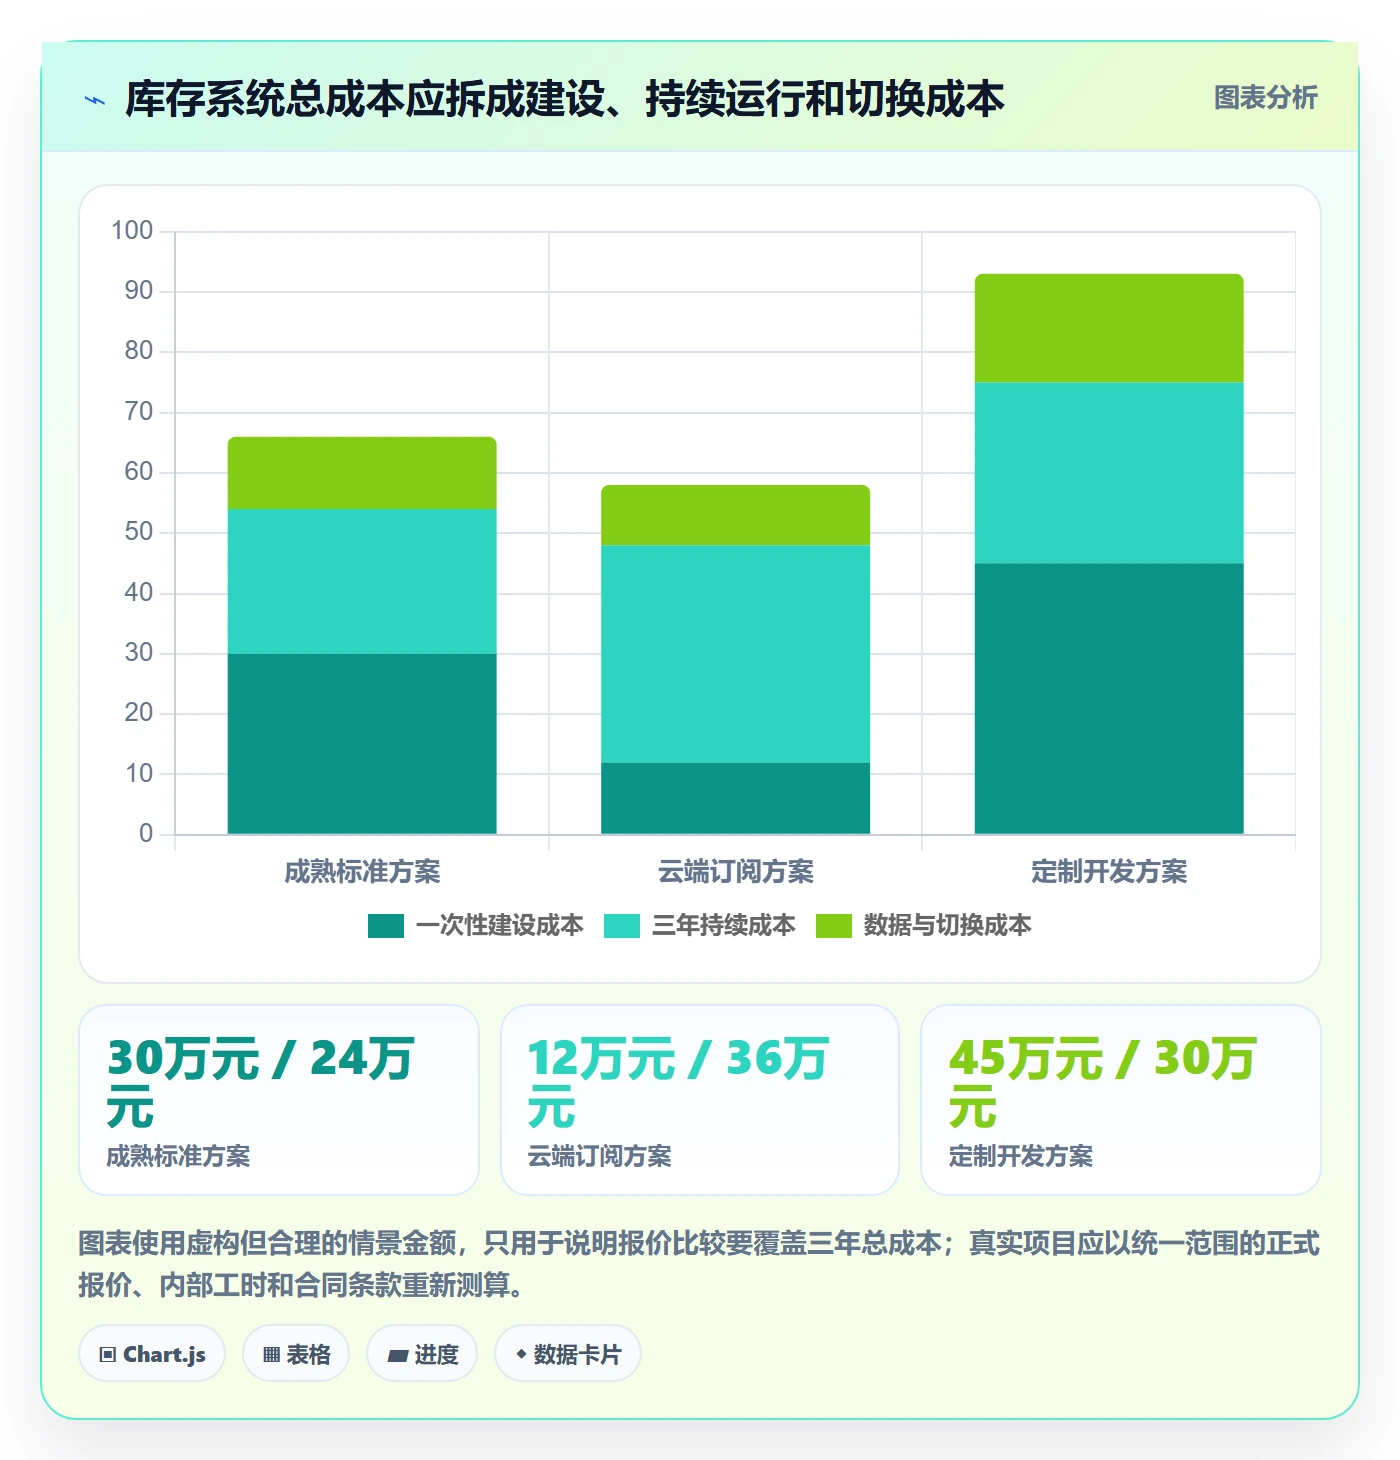Click the 云端订阅方案 x-axis label

[x=735, y=872]
